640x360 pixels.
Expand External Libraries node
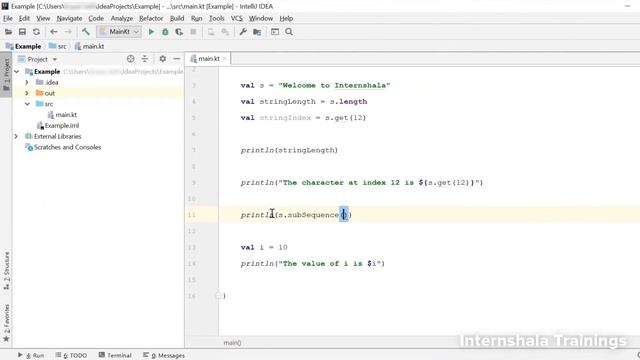coord(16,136)
